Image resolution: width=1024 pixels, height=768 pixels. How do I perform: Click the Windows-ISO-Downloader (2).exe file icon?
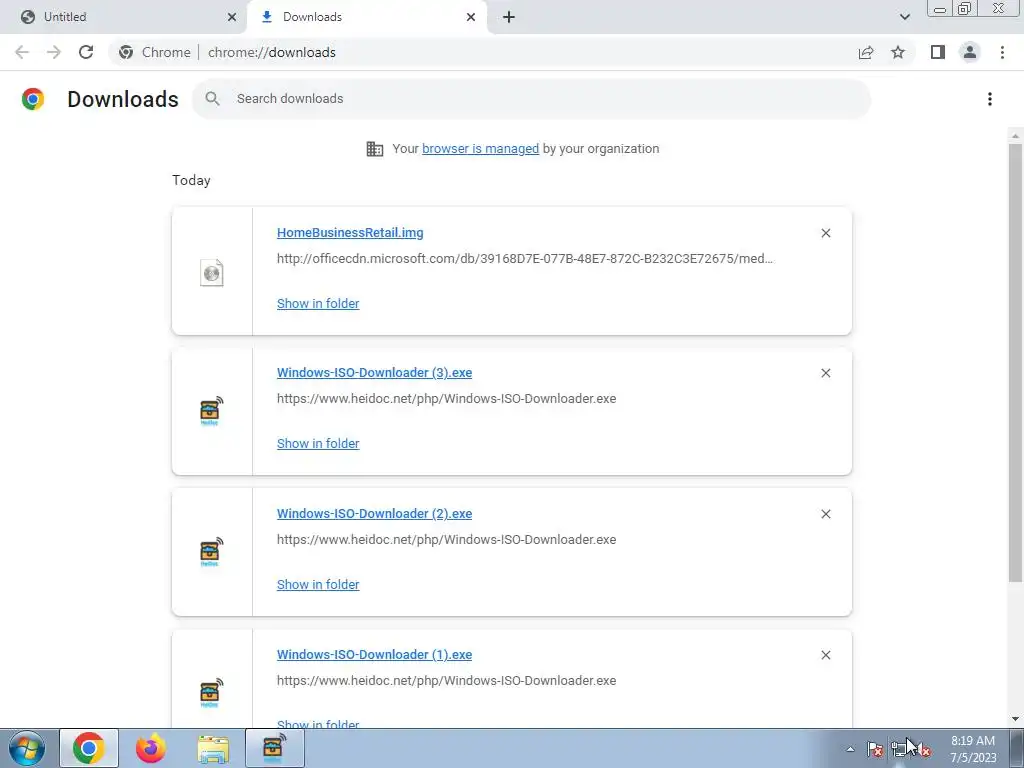click(x=211, y=552)
